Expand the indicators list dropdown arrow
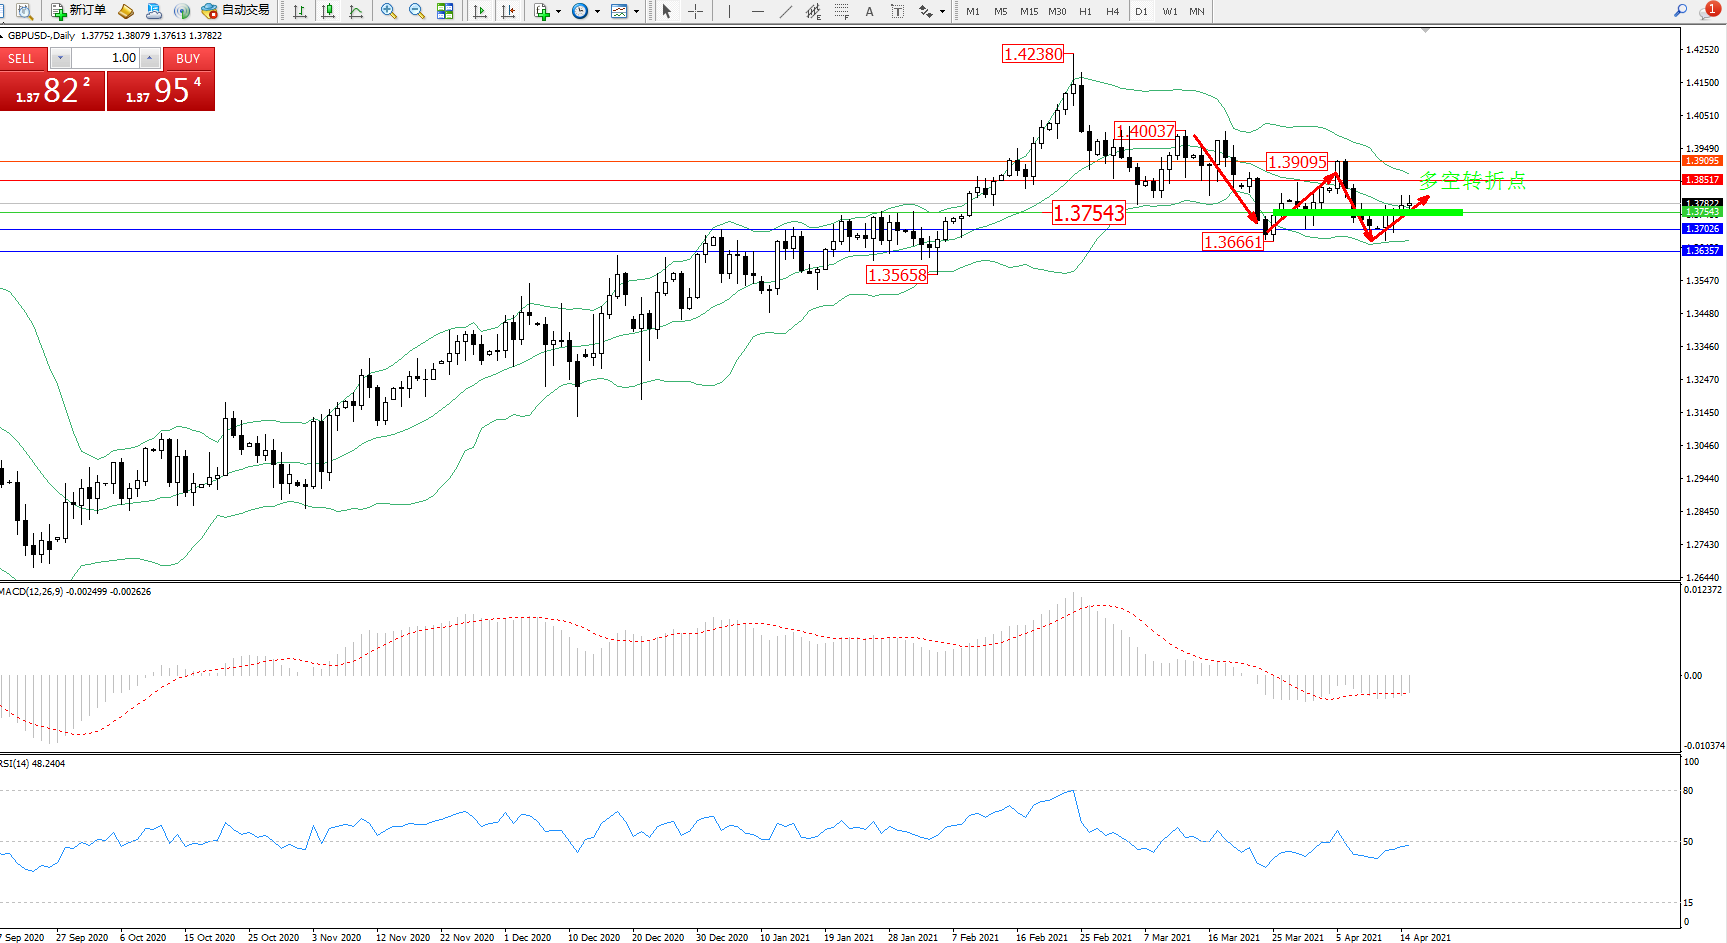Image resolution: width=1727 pixels, height=943 pixels. pyautogui.click(x=558, y=12)
